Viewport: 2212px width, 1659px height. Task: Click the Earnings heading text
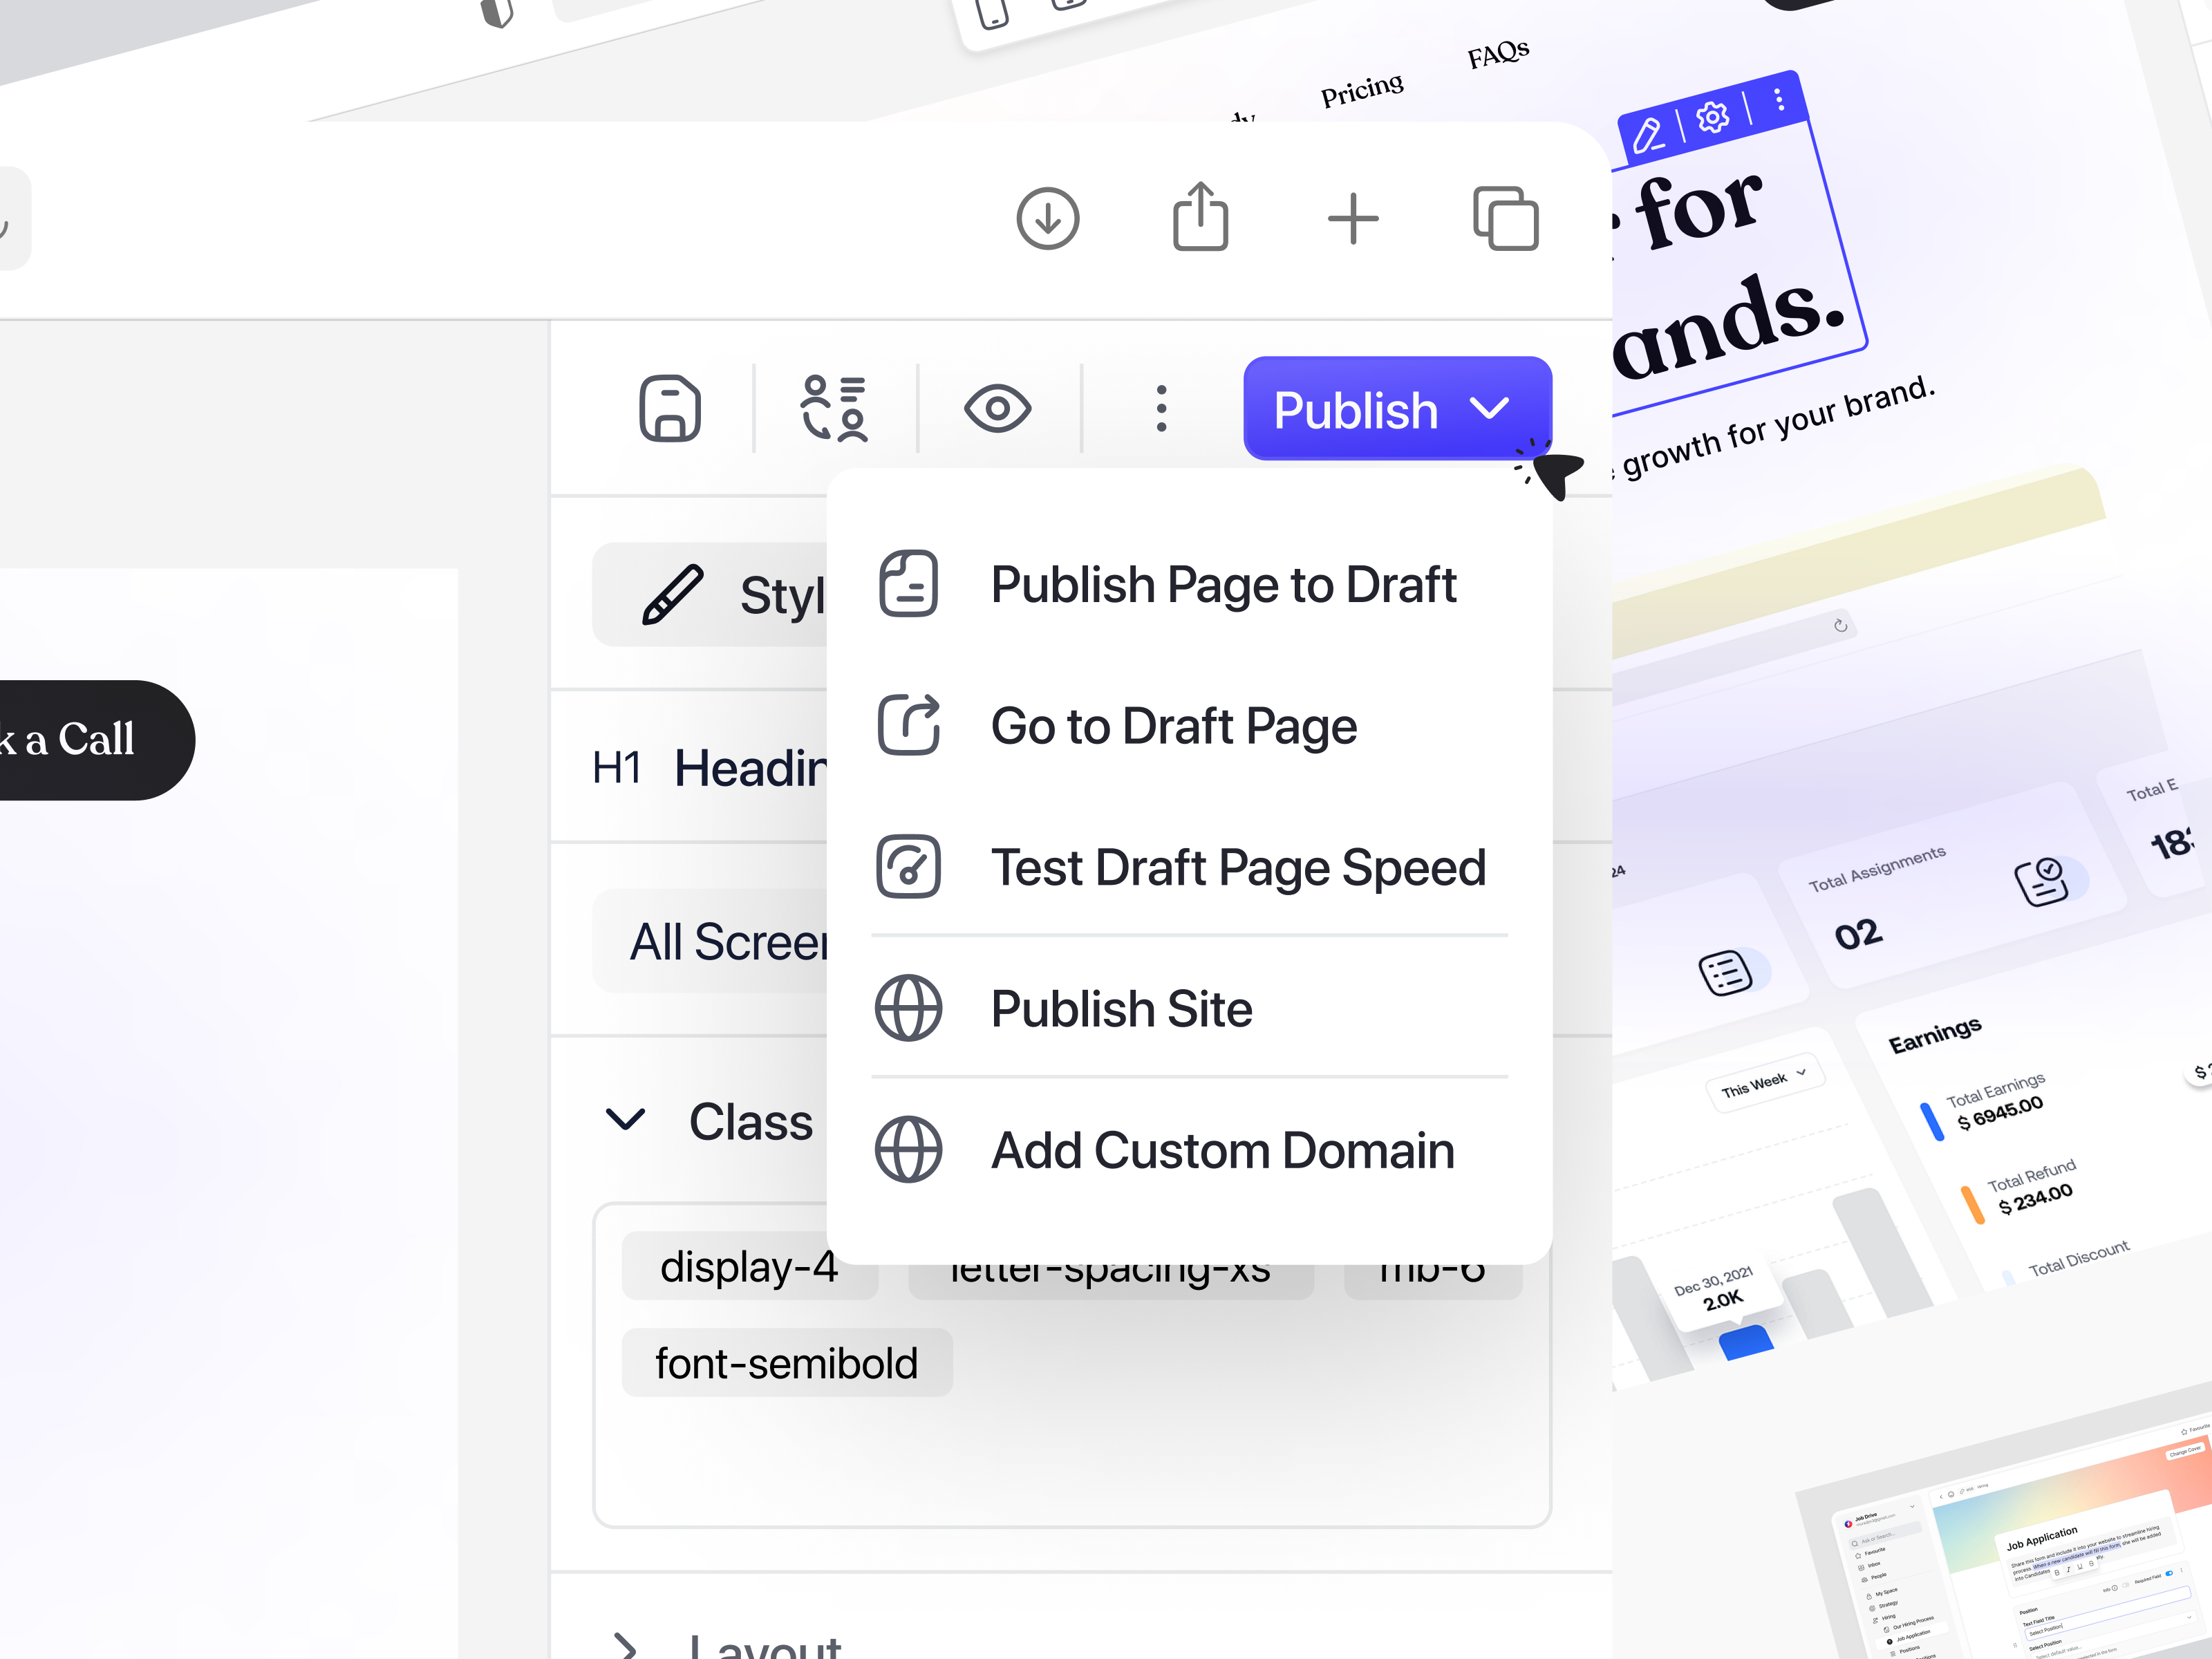click(1934, 1035)
